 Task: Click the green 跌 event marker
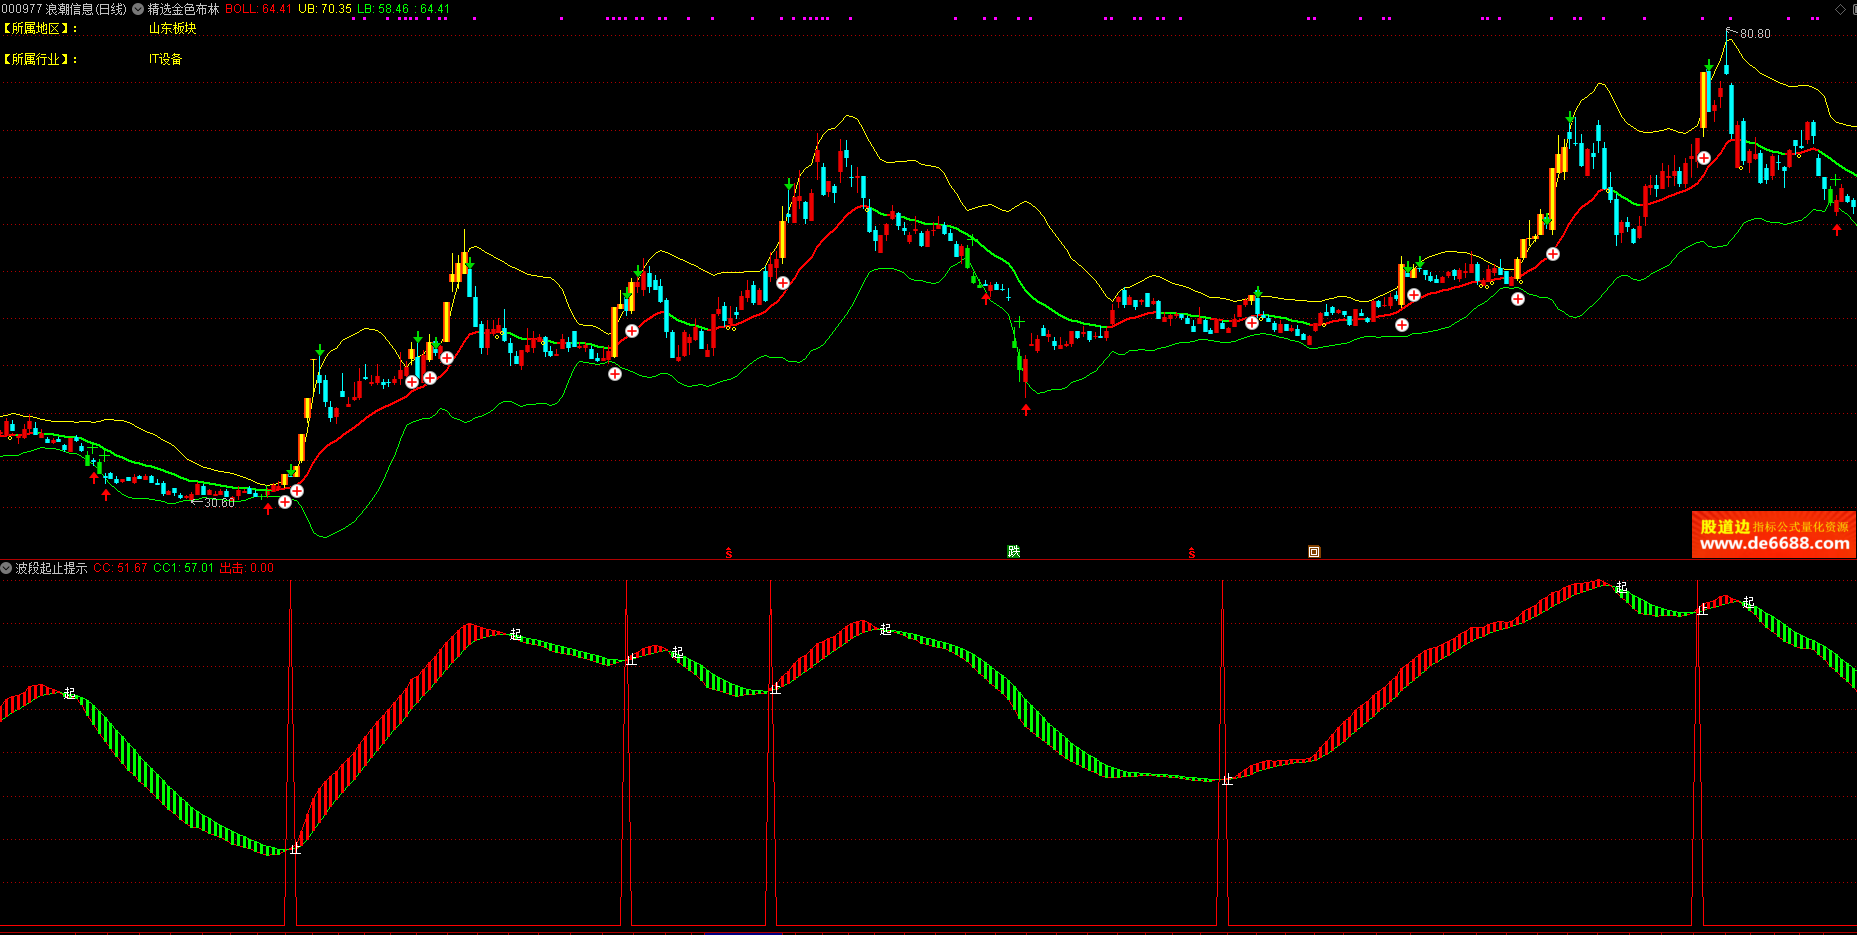(x=1013, y=552)
